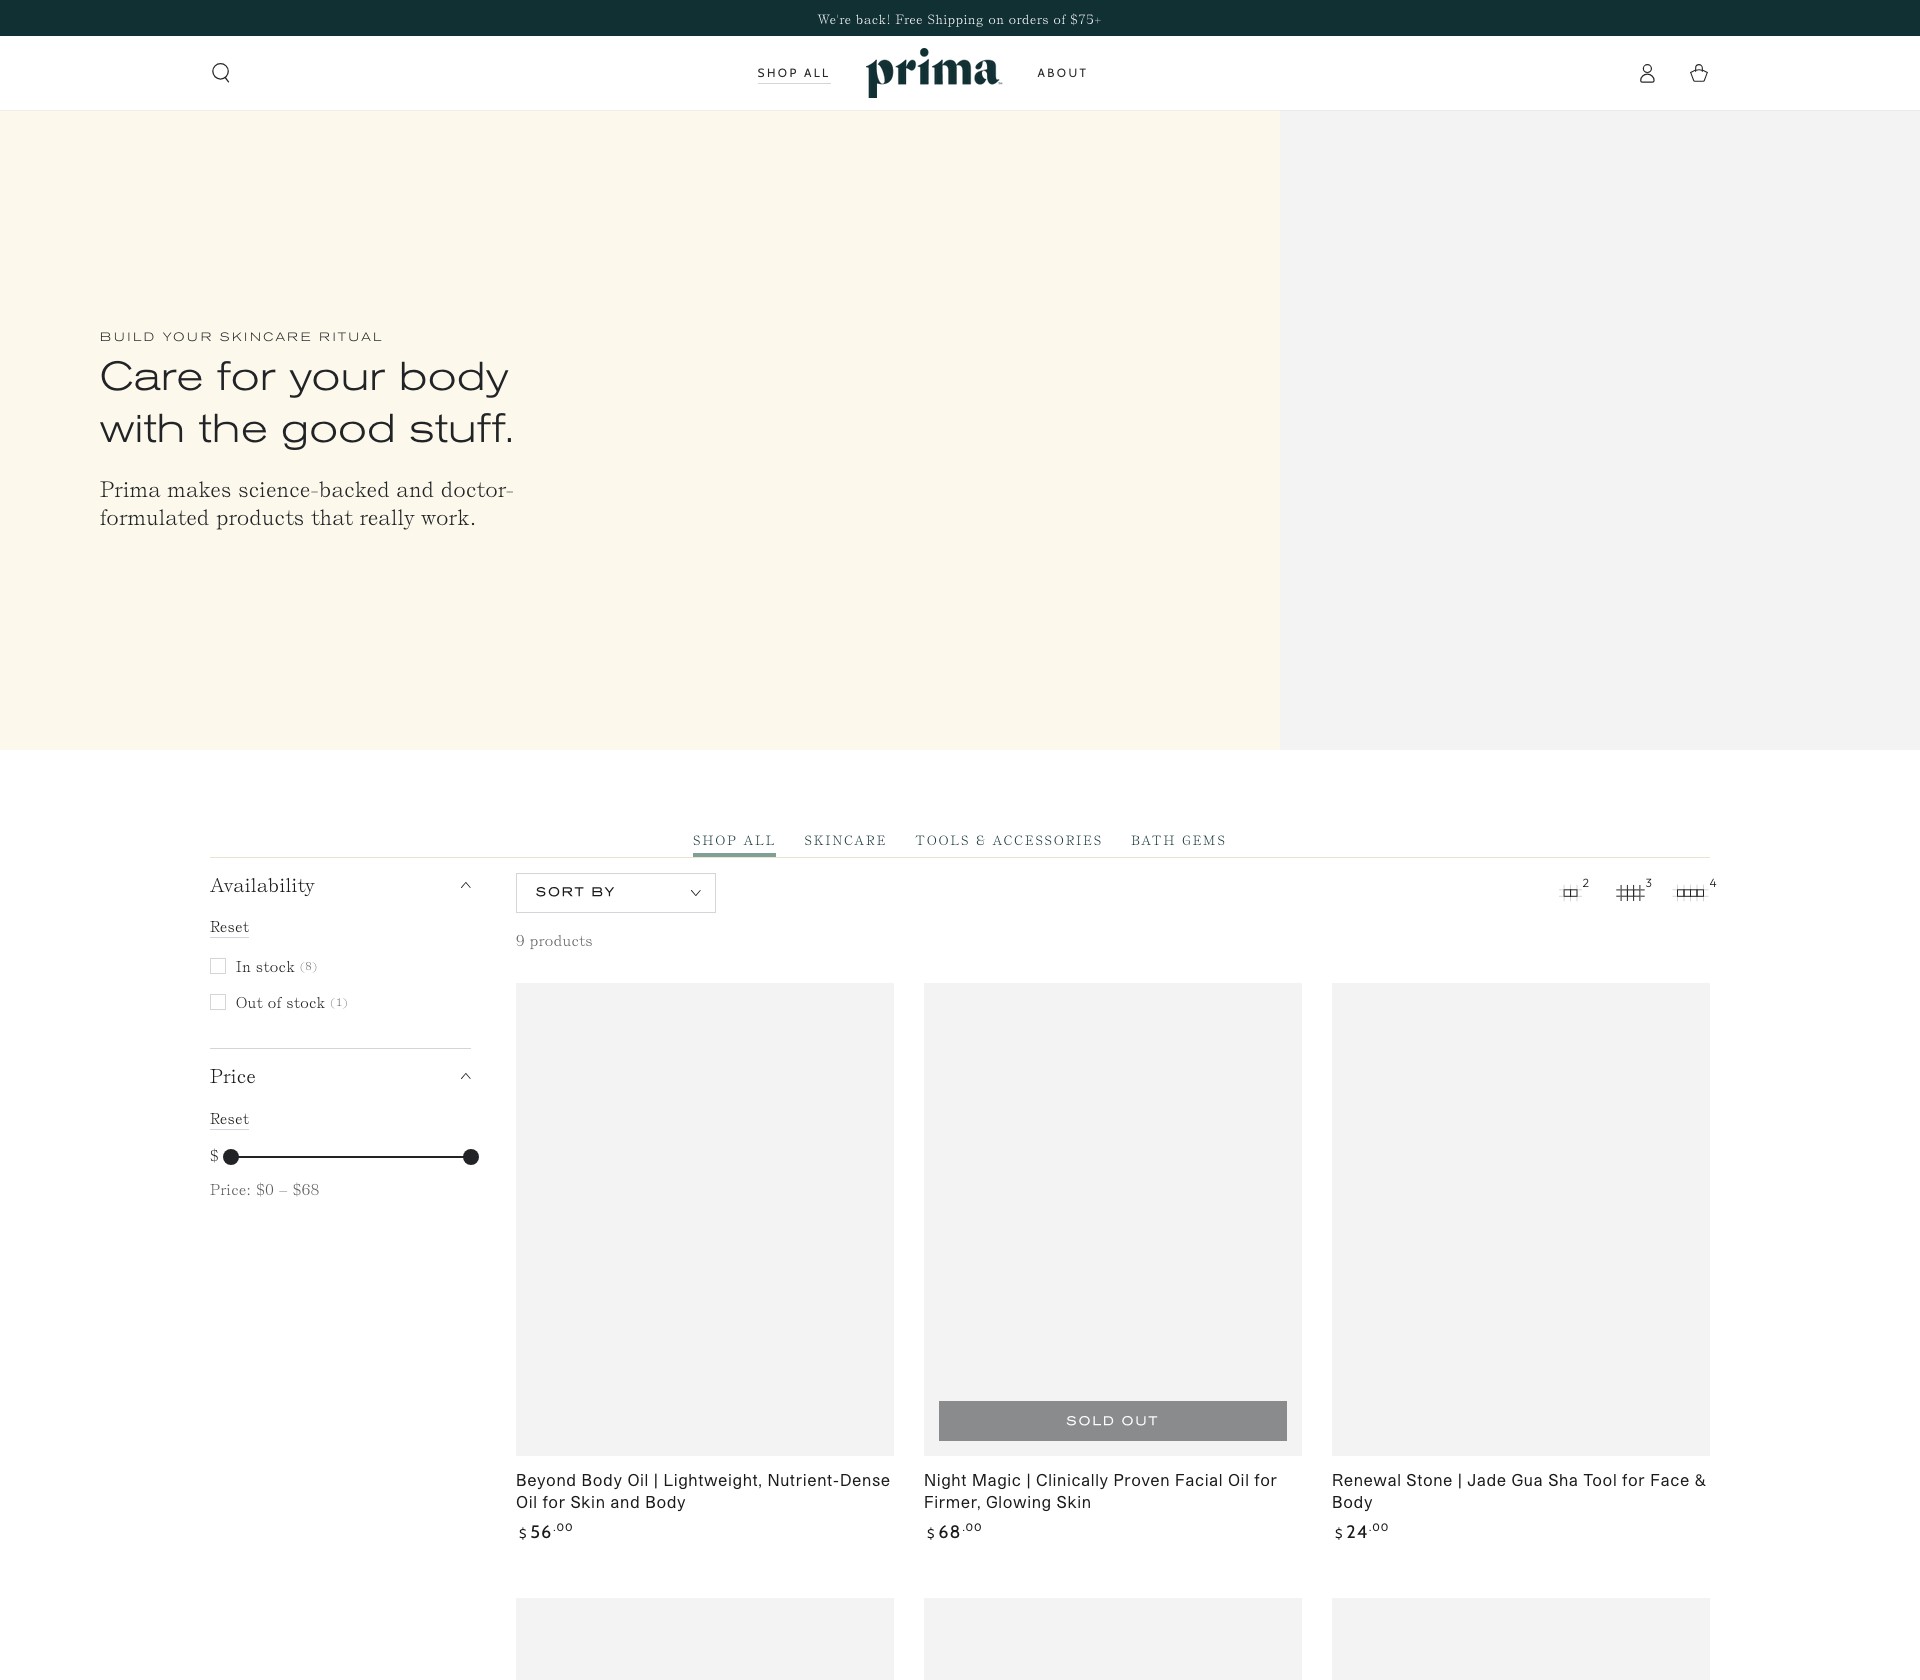Check the Out of stock filter
Image resolution: width=1920 pixels, height=1680 pixels.
click(218, 1002)
